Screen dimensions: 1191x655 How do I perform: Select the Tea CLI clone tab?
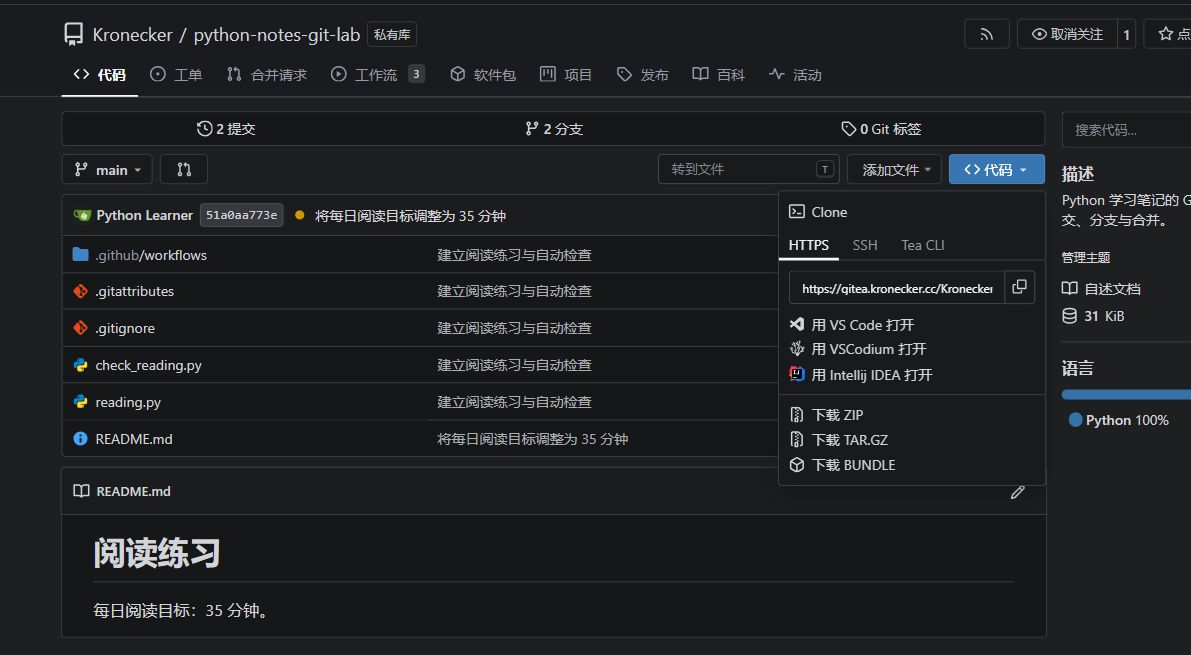click(923, 245)
